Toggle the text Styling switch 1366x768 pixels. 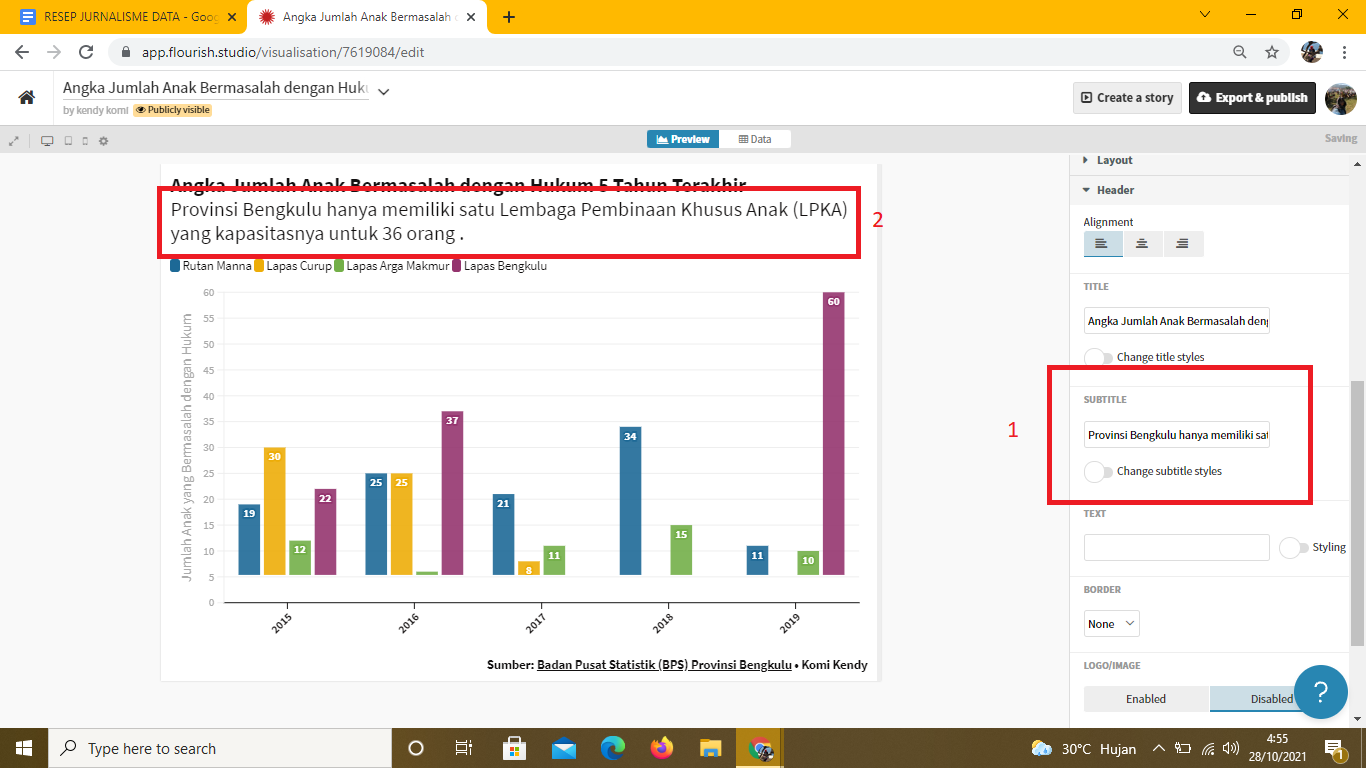click(x=1293, y=547)
